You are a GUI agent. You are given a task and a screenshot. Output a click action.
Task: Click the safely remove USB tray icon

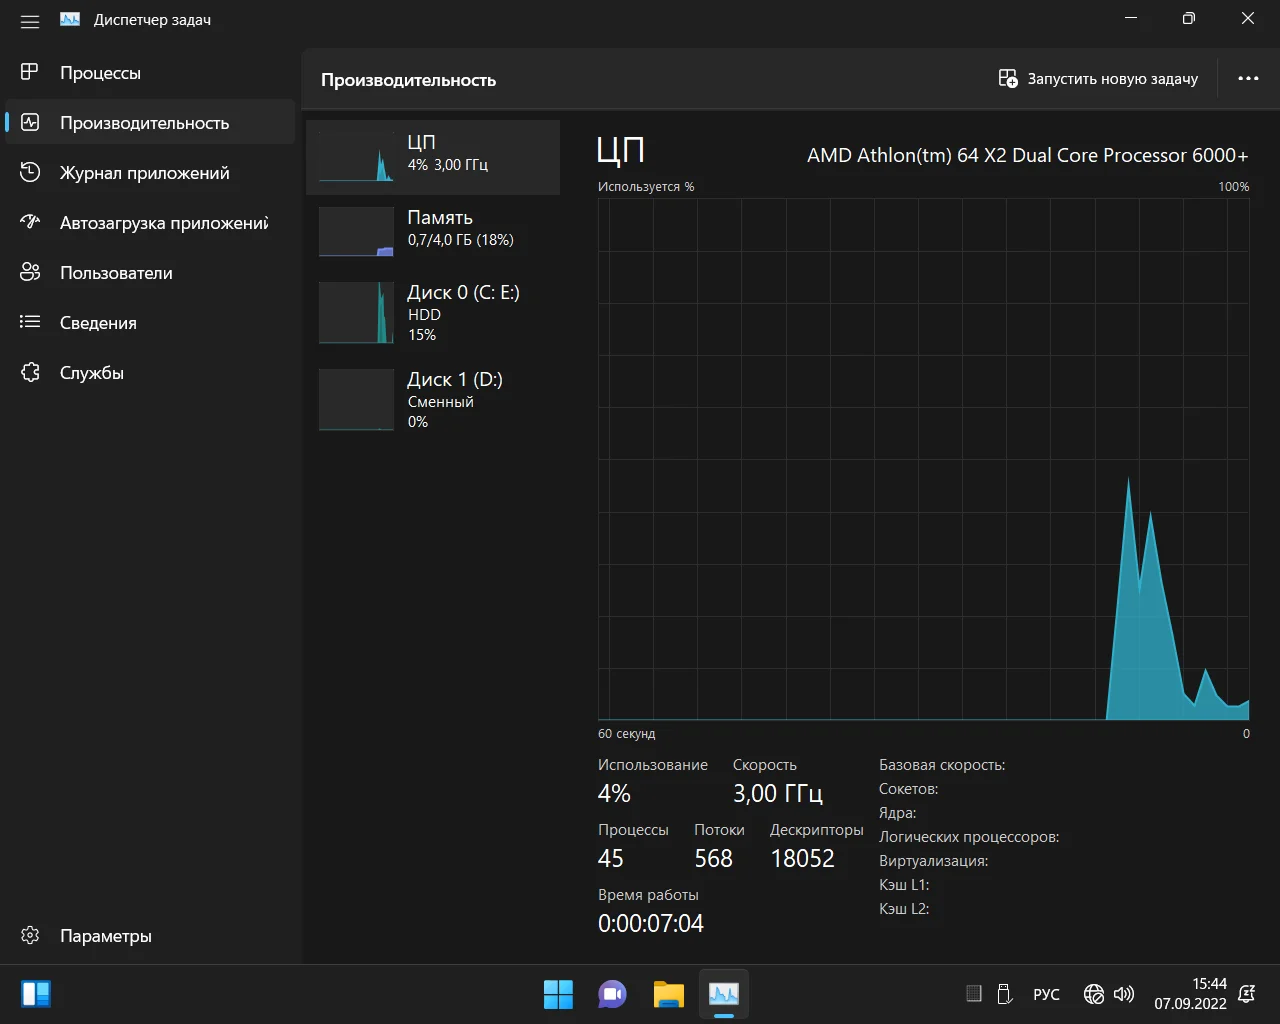click(x=1004, y=994)
